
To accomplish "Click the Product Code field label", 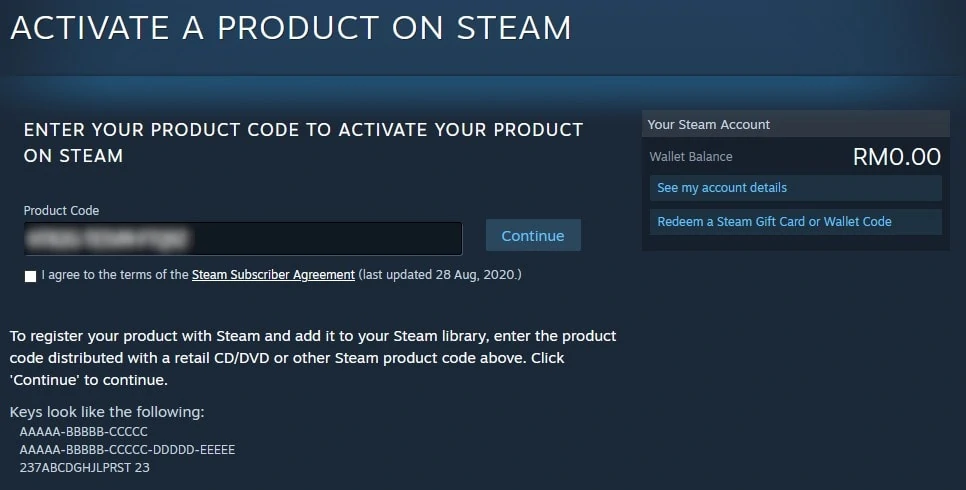I will pos(61,211).
